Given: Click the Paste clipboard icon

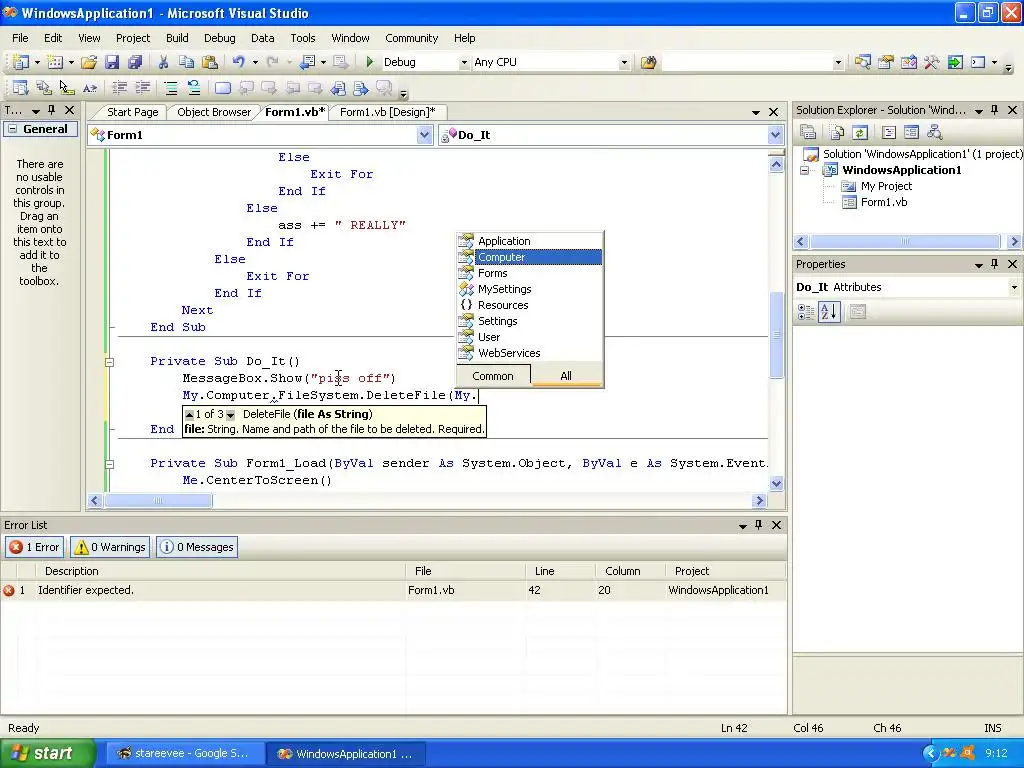Looking at the screenshot, I should 210,62.
